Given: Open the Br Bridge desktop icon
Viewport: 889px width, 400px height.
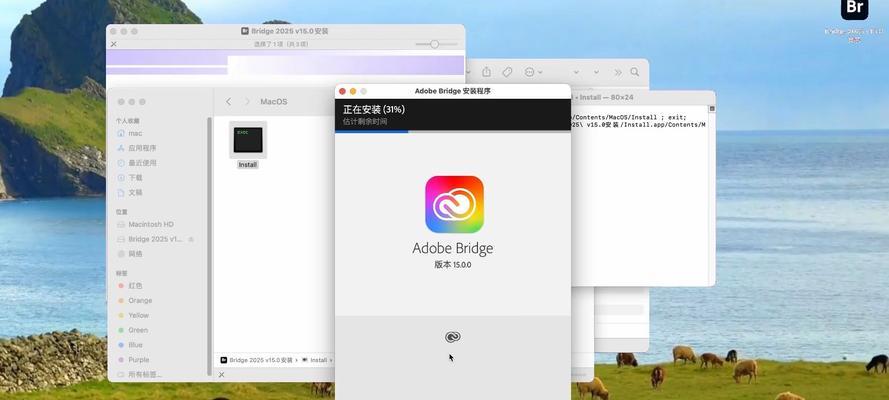Looking at the screenshot, I should (x=854, y=9).
